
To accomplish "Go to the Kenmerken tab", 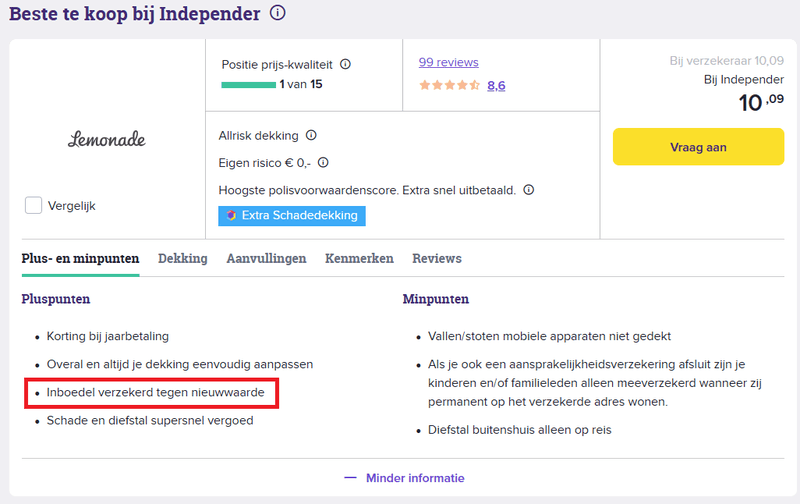I will pyautogui.click(x=359, y=259).
